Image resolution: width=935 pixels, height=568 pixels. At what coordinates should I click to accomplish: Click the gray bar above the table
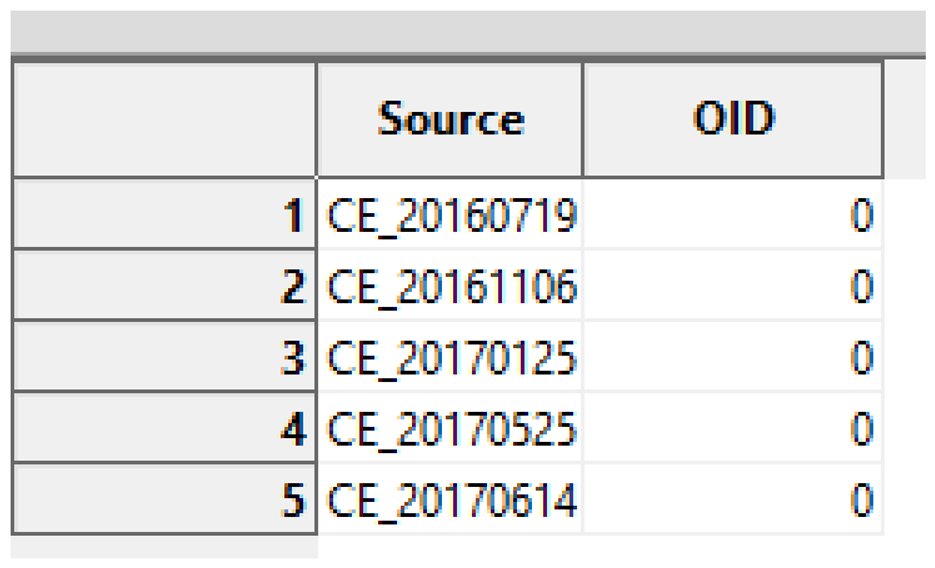pos(467,32)
